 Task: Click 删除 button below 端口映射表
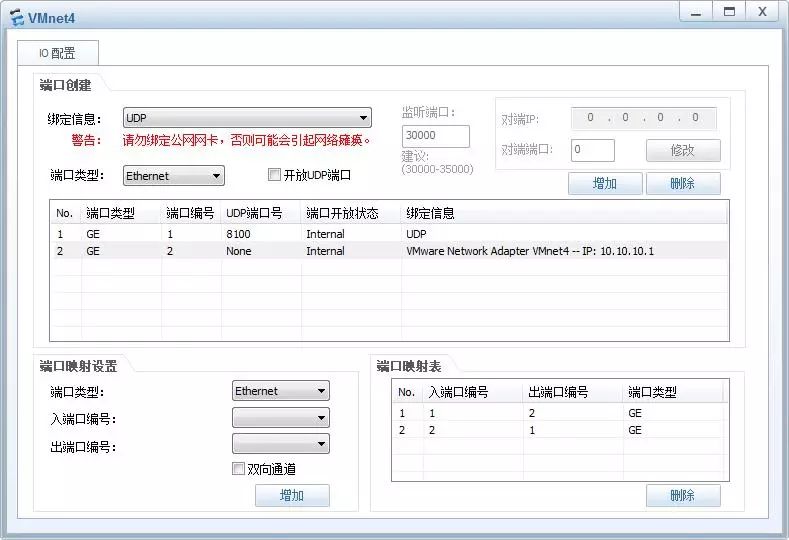point(683,495)
